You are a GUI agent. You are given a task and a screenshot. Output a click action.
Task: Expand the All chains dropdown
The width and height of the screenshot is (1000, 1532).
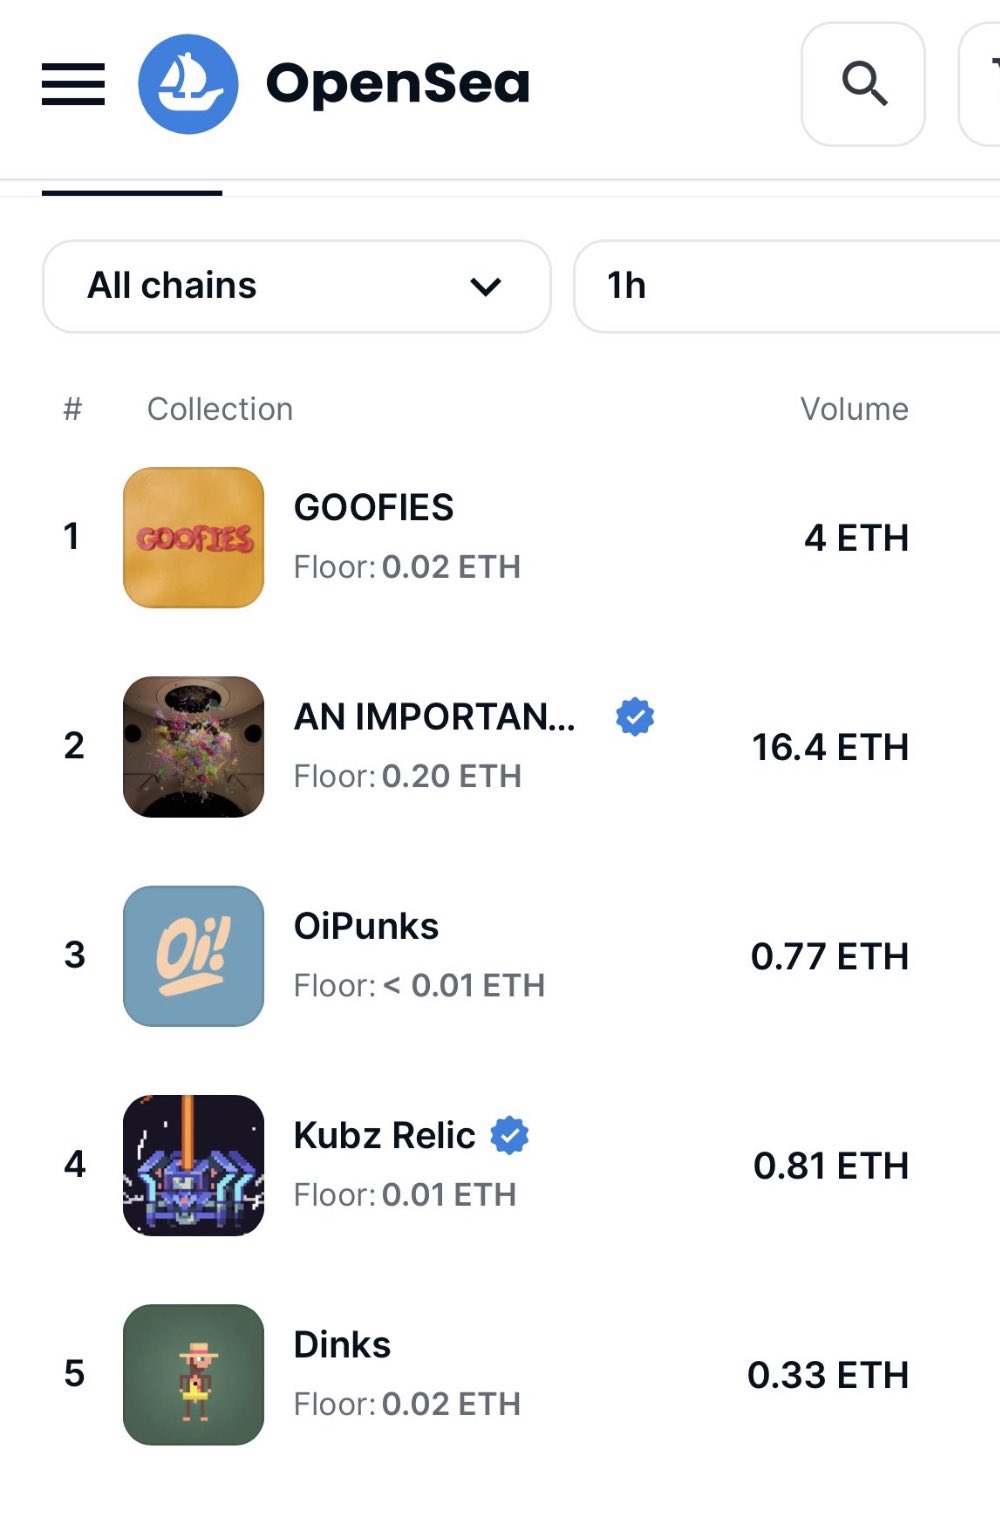click(297, 286)
